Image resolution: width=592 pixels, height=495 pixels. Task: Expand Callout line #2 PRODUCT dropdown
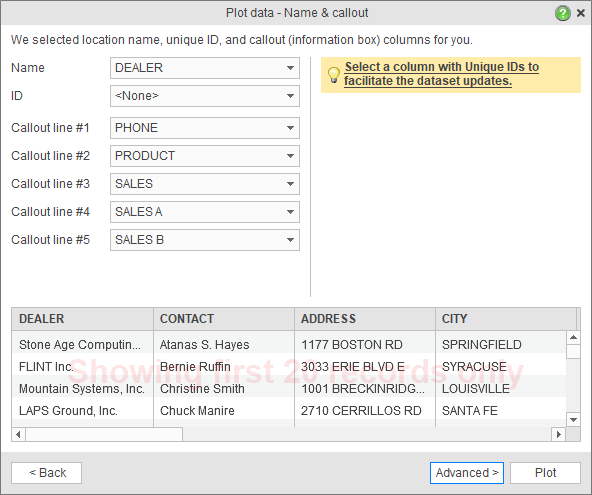(x=205, y=156)
